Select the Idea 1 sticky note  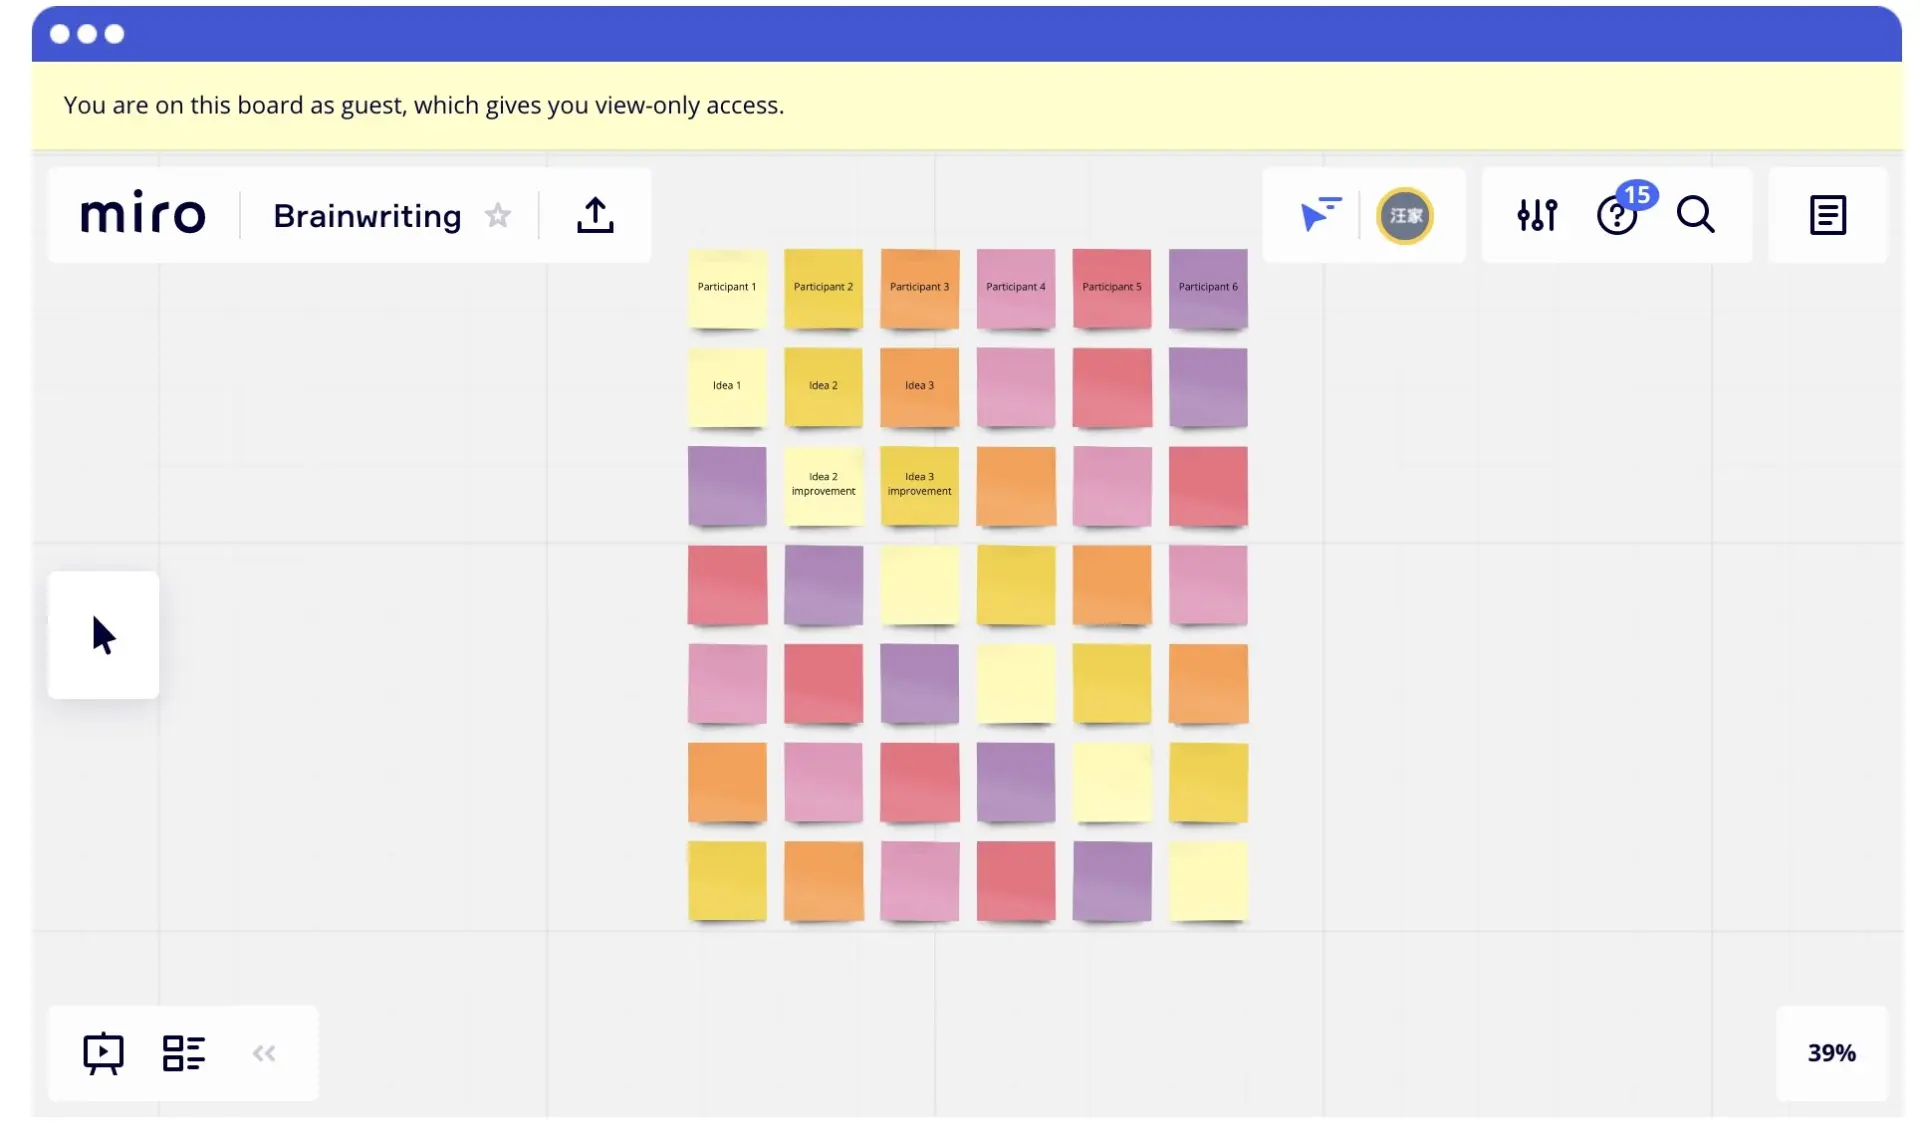[727, 387]
